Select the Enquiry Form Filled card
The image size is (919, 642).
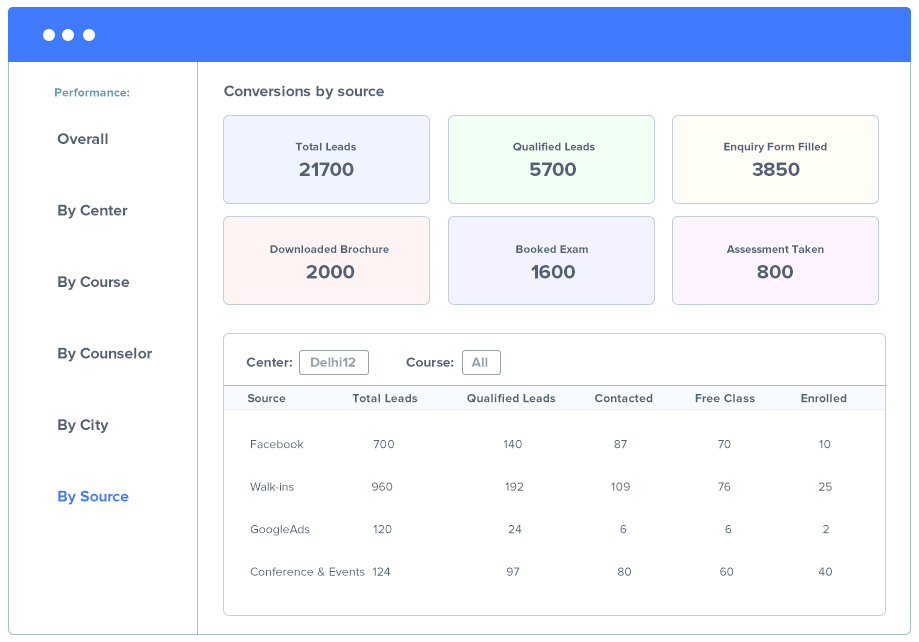tap(775, 160)
